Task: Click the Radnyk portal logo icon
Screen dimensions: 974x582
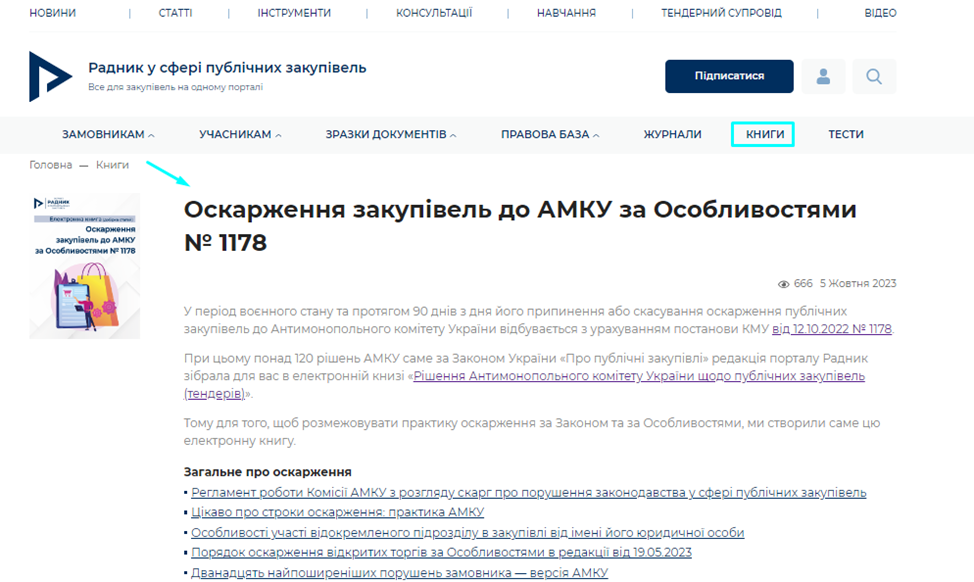Action: 50,76
